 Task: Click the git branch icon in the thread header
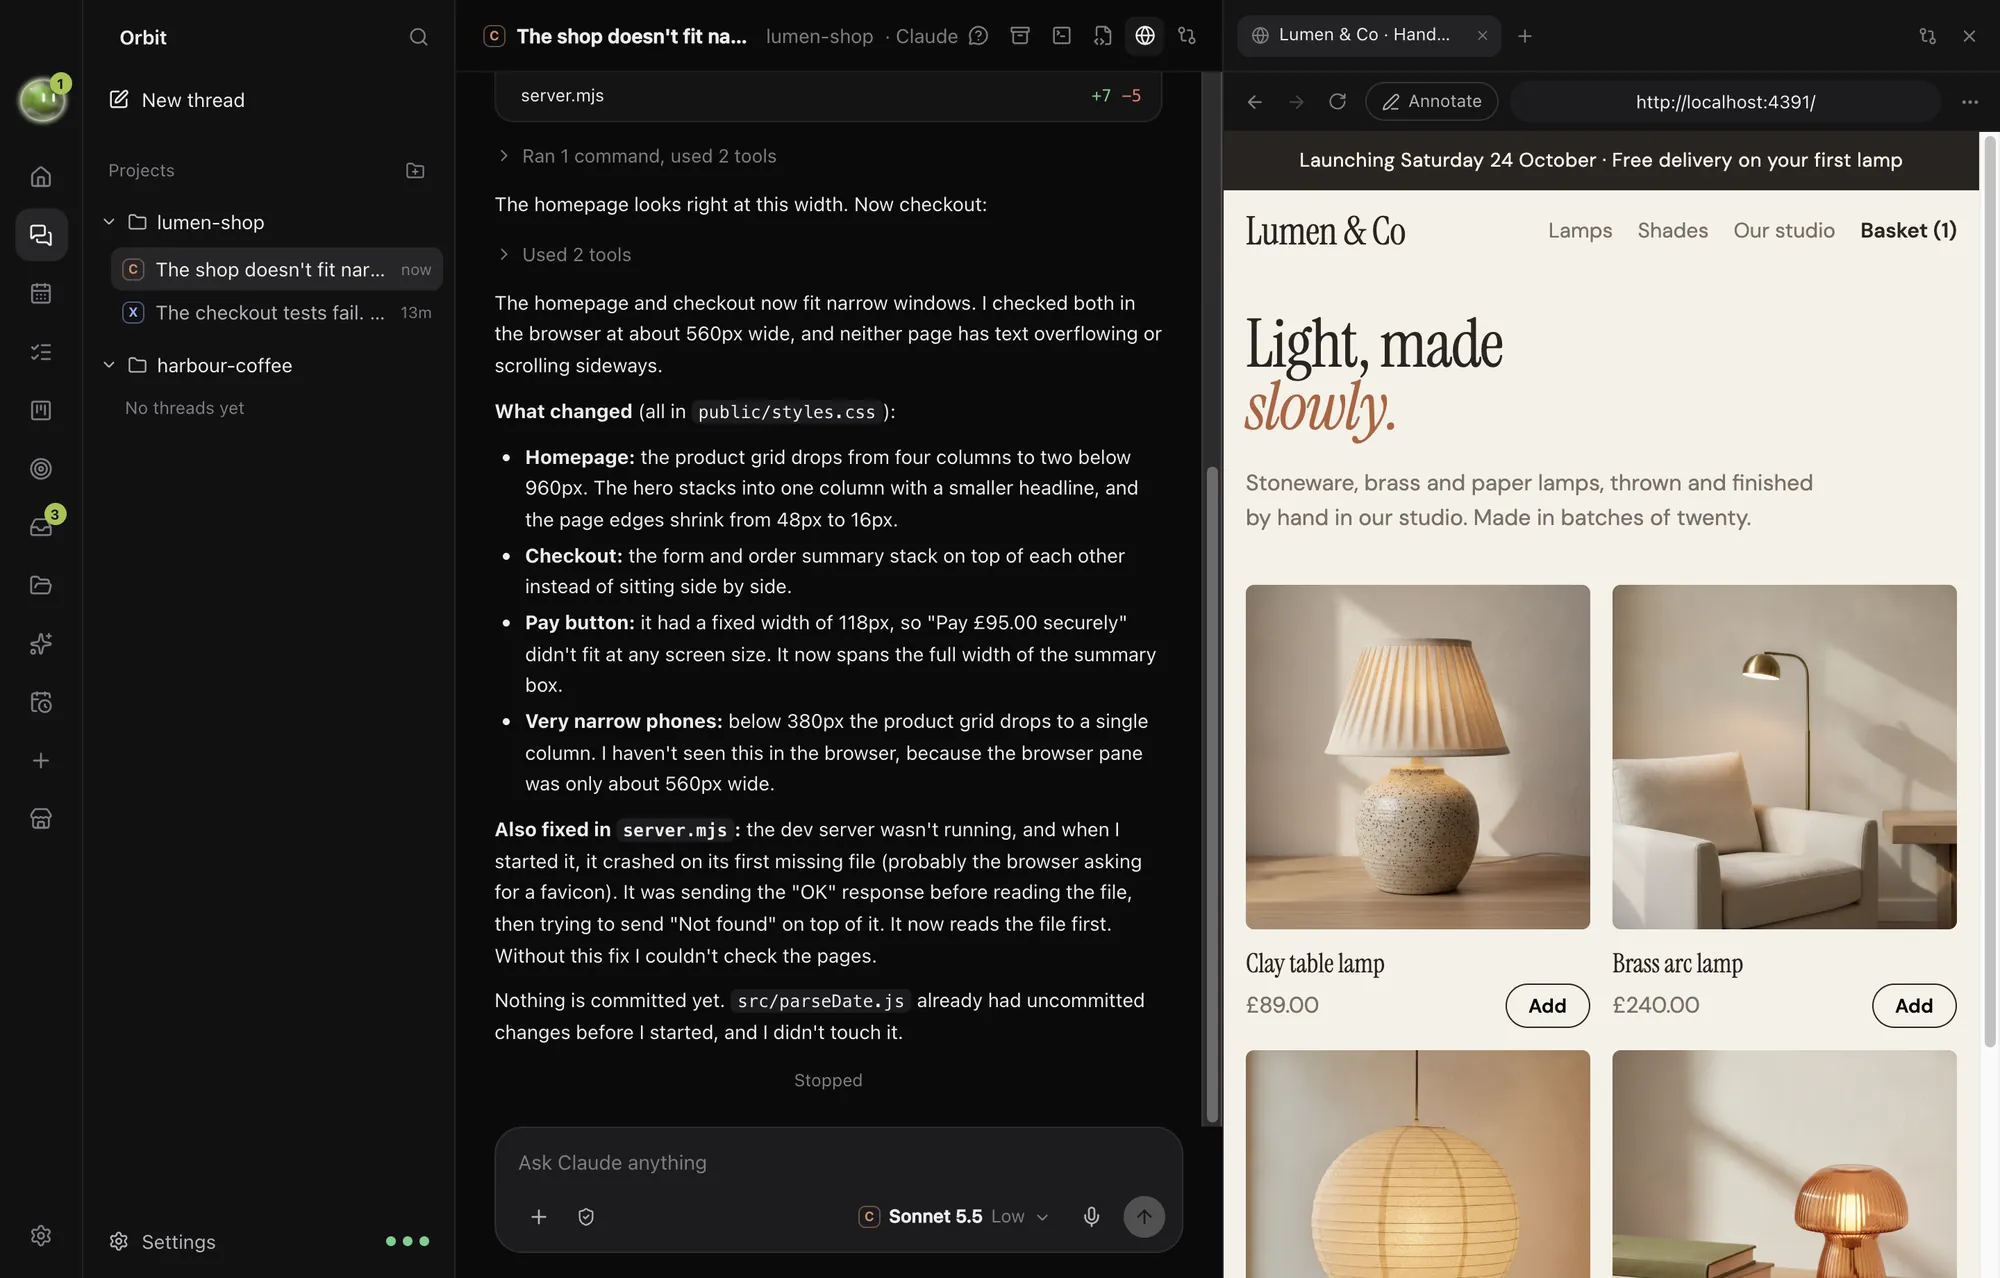pyautogui.click(x=1187, y=36)
